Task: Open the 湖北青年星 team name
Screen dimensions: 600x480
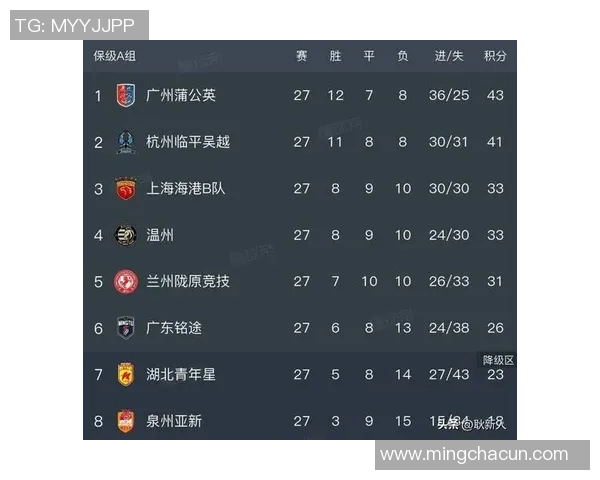Action: (180, 374)
